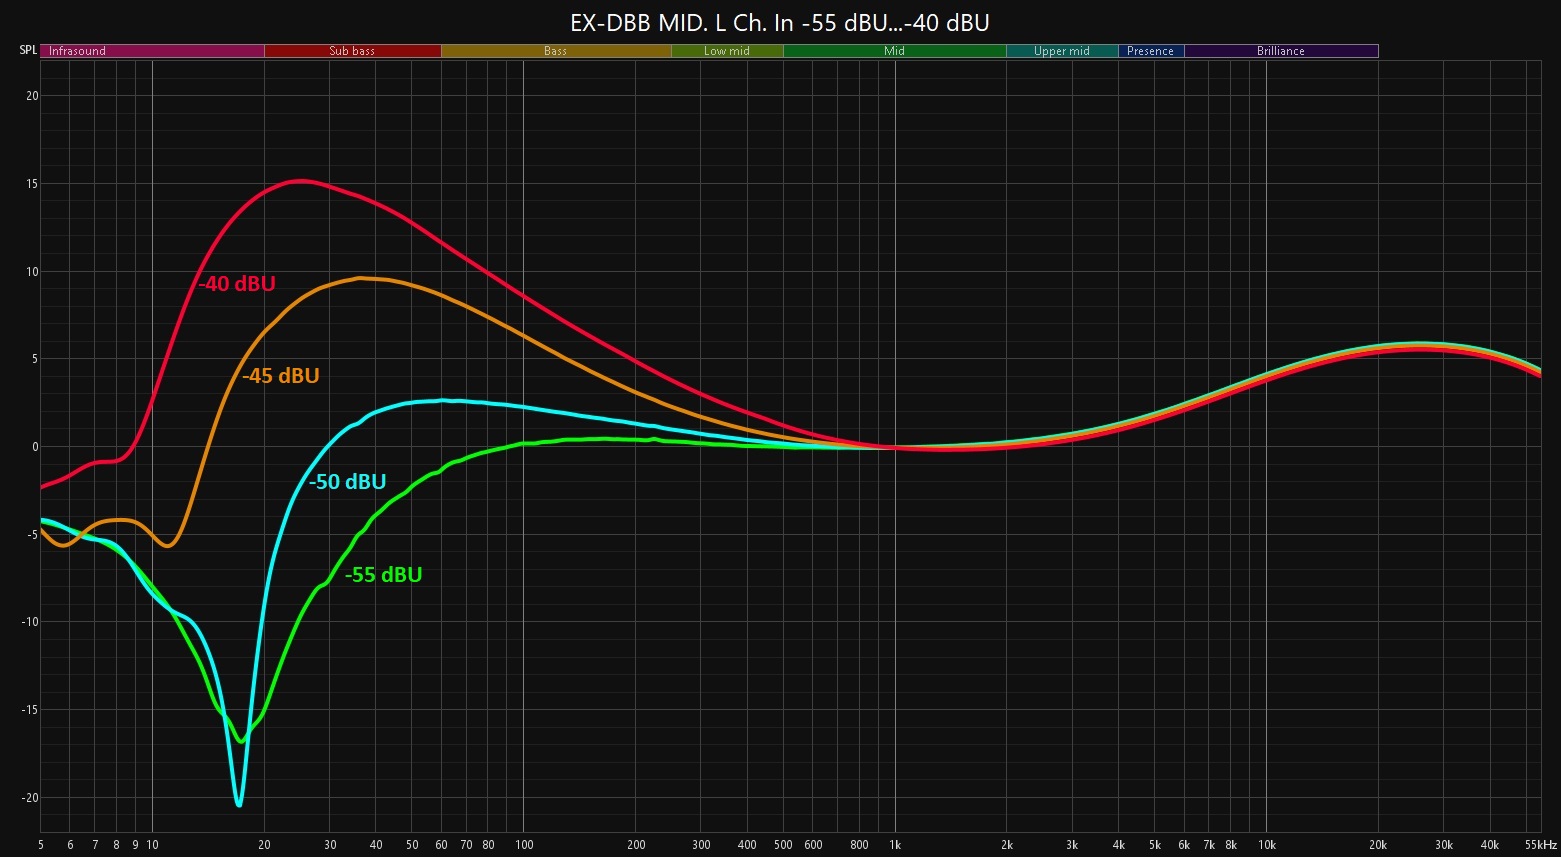The image size is (1561, 857).
Task: Click the -50 dBU cyan curve label
Action: click(x=347, y=482)
